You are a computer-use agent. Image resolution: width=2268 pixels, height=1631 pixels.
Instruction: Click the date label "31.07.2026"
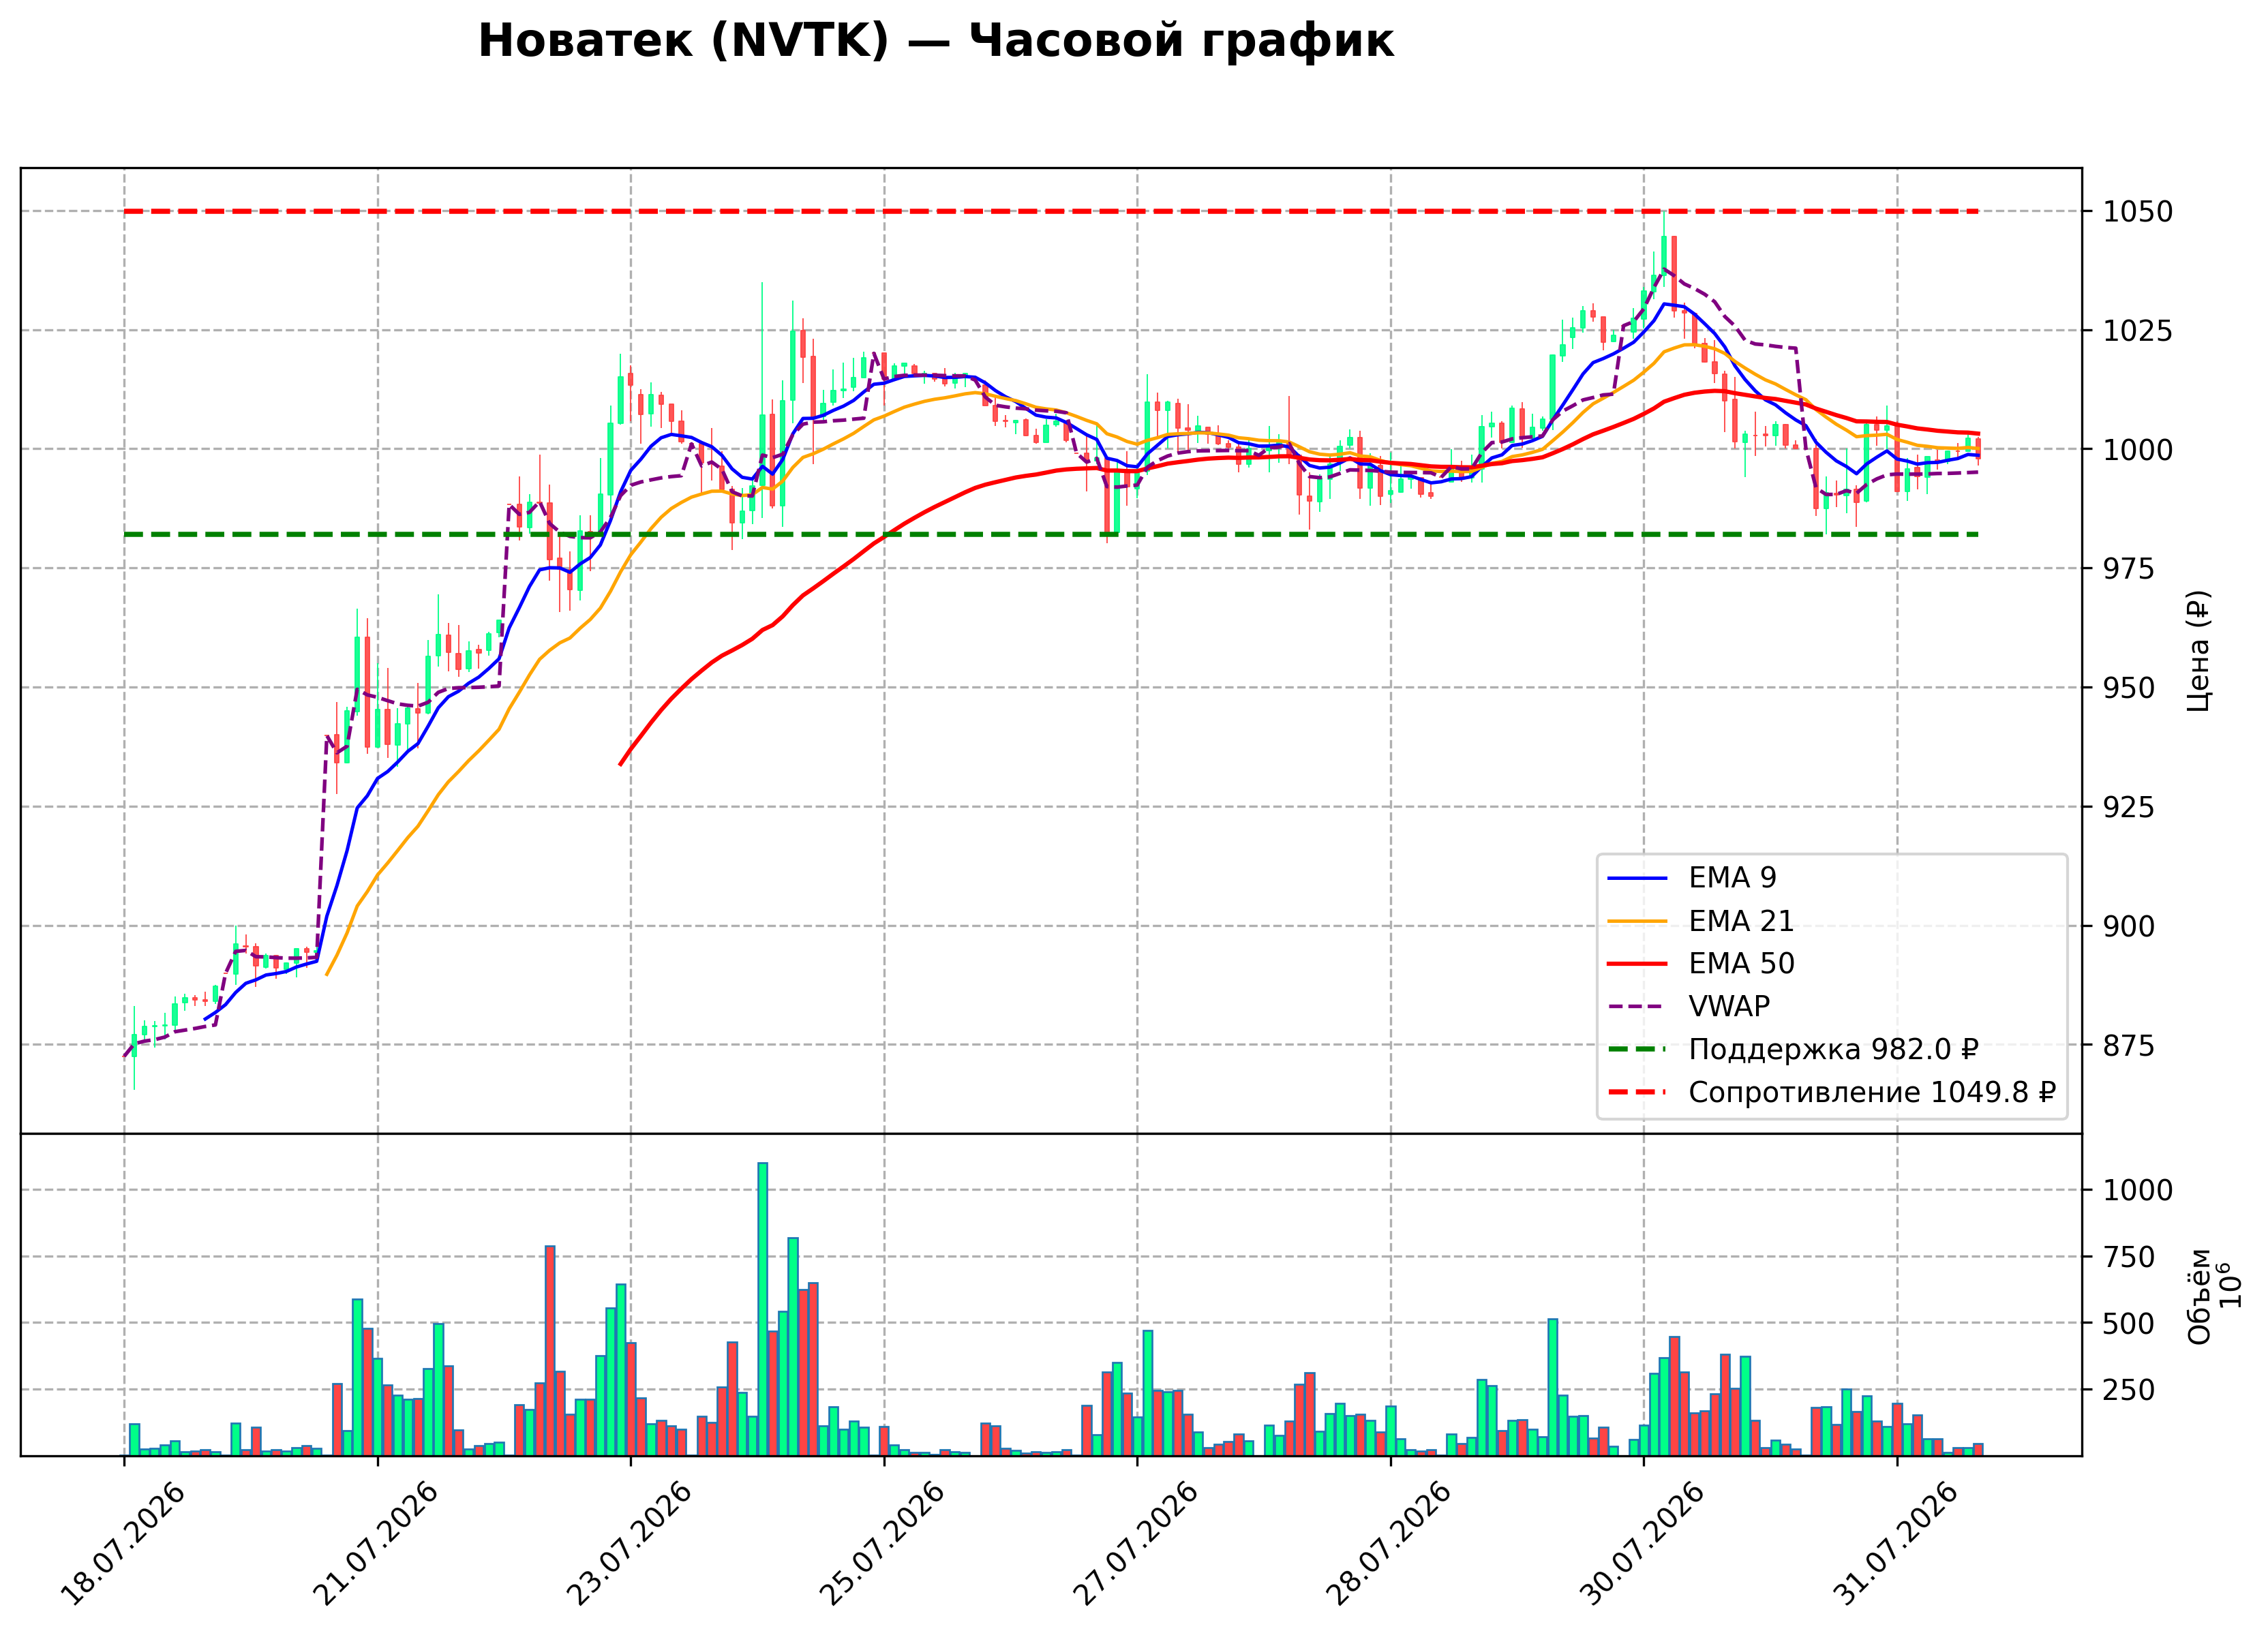click(x=1897, y=1544)
